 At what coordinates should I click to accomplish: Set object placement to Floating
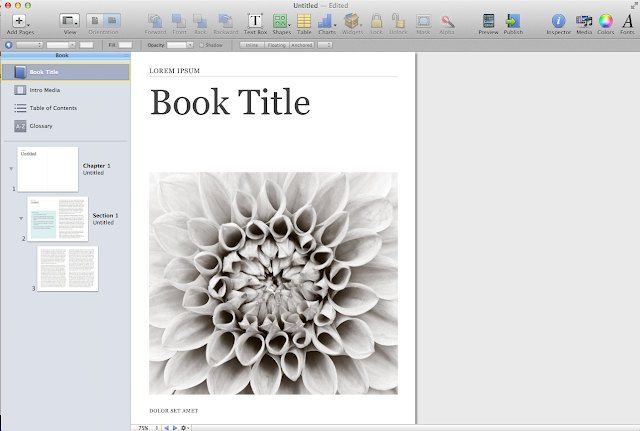pyautogui.click(x=277, y=45)
